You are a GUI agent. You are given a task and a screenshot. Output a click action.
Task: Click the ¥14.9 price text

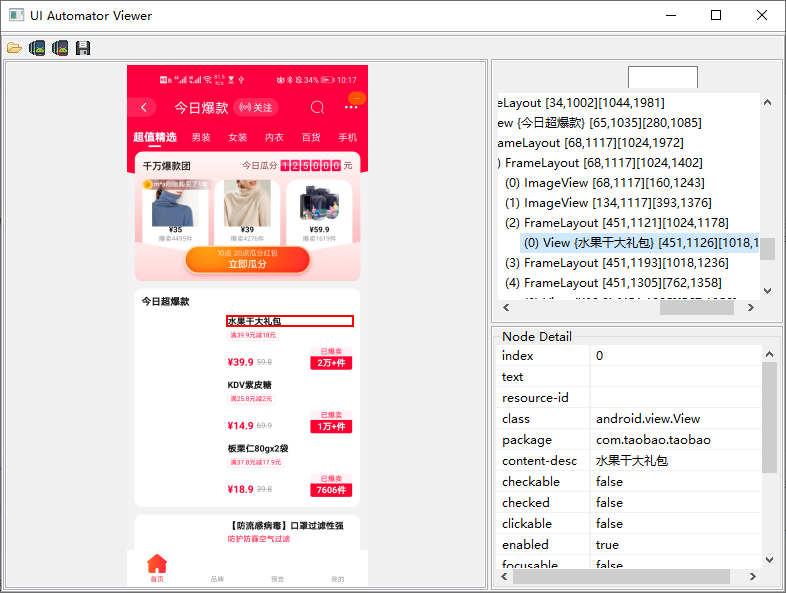click(241, 426)
